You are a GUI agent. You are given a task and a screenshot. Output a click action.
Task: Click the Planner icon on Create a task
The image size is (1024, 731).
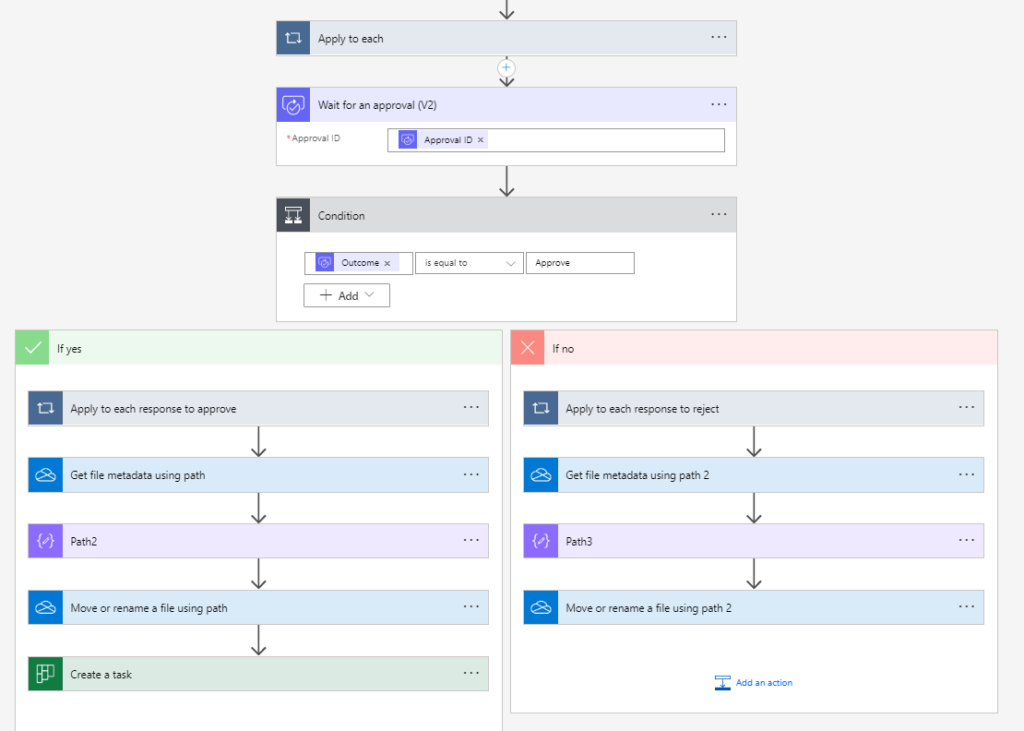click(x=45, y=674)
